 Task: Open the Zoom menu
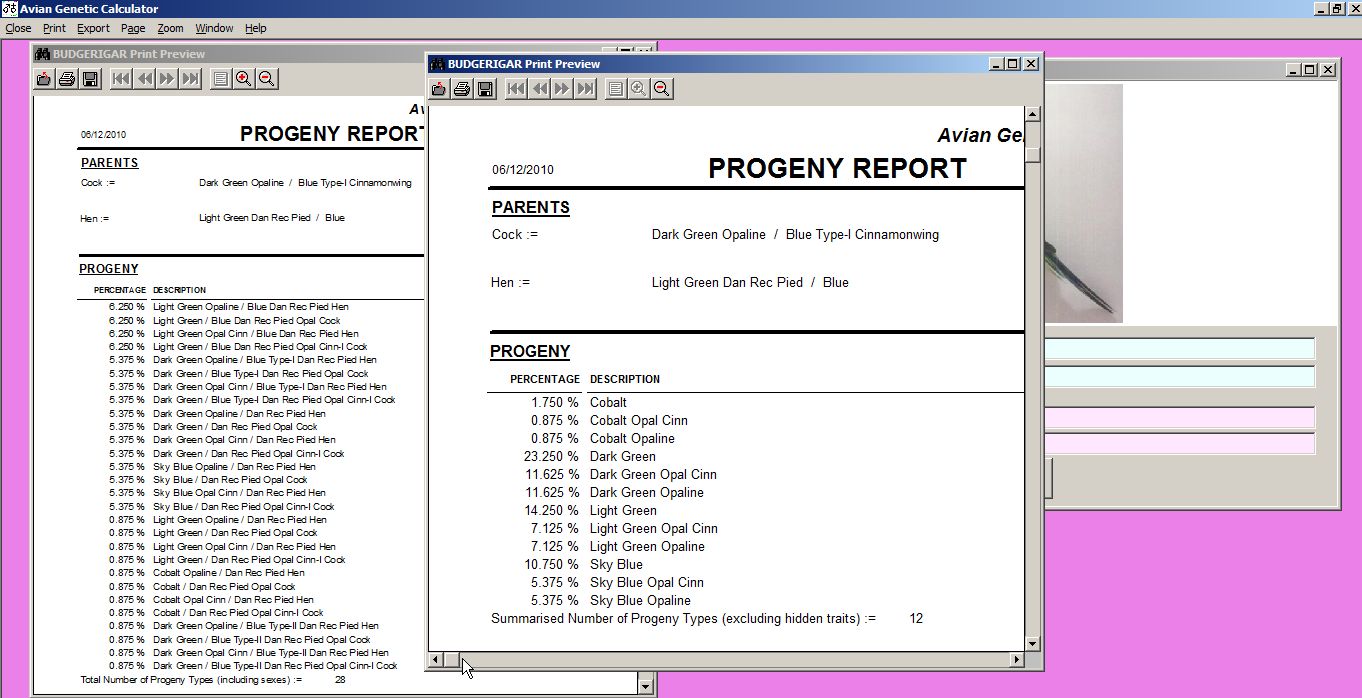click(x=170, y=28)
